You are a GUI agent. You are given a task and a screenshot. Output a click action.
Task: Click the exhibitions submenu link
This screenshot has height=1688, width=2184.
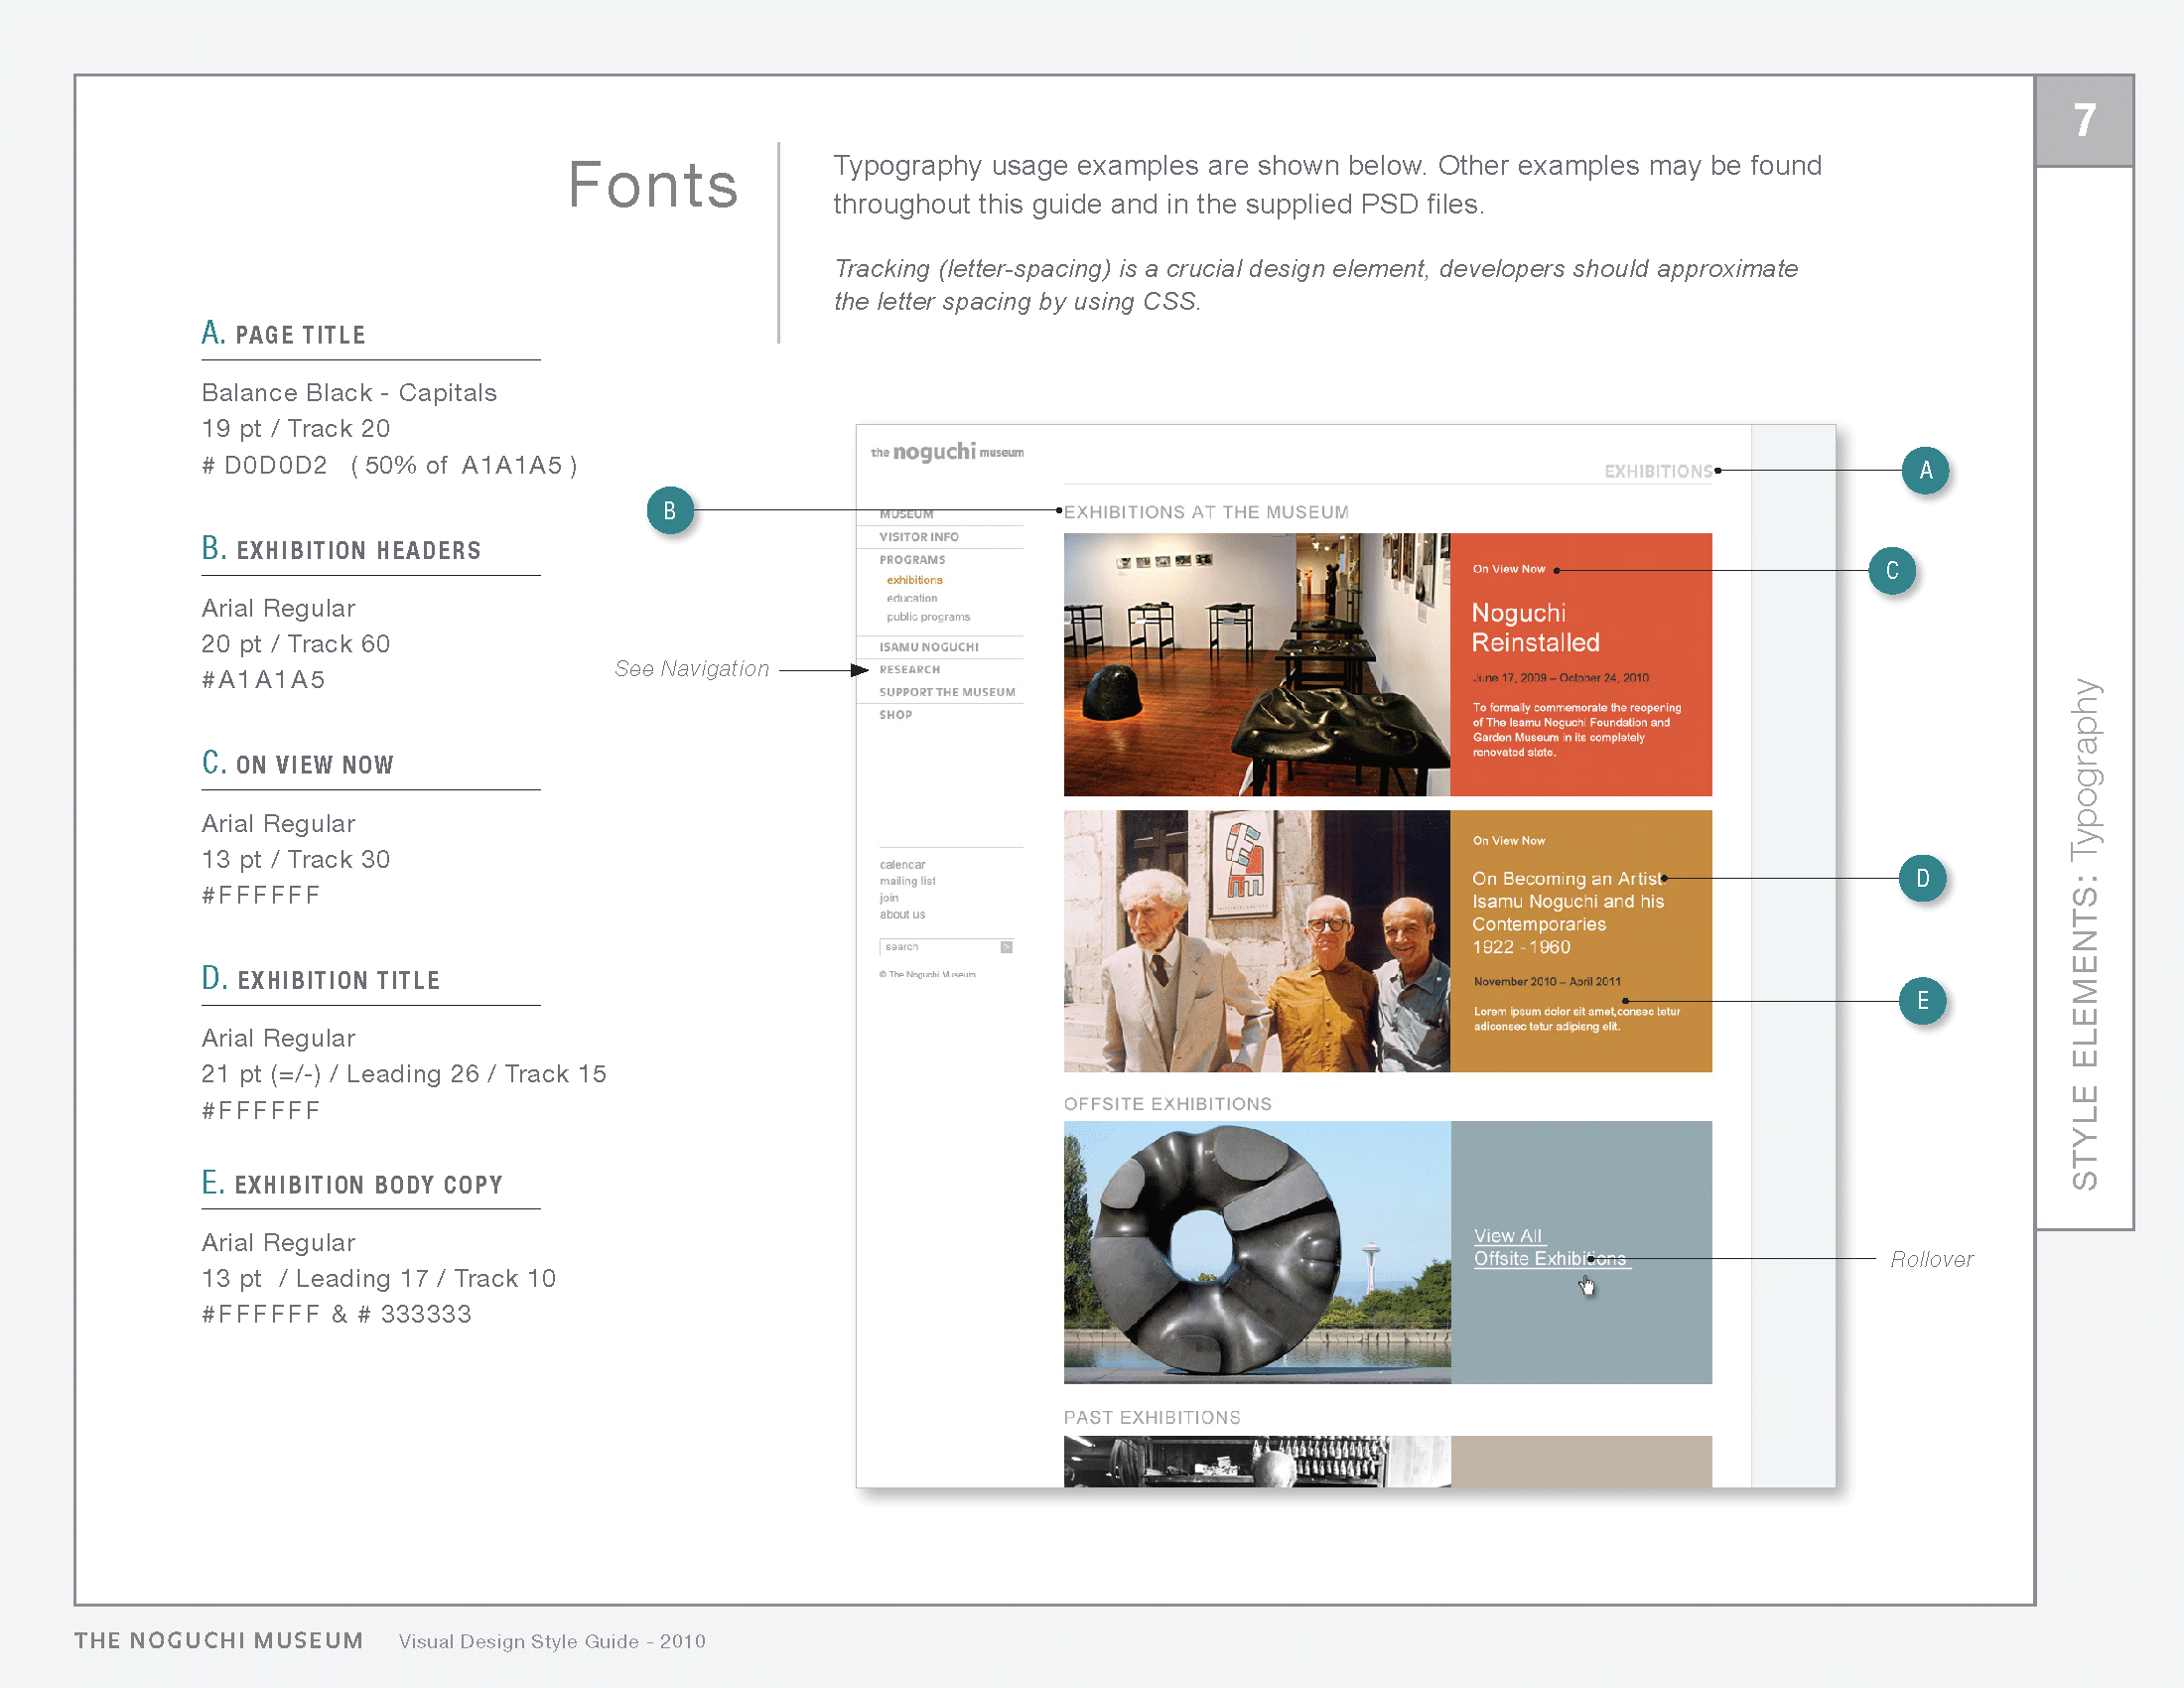click(914, 580)
